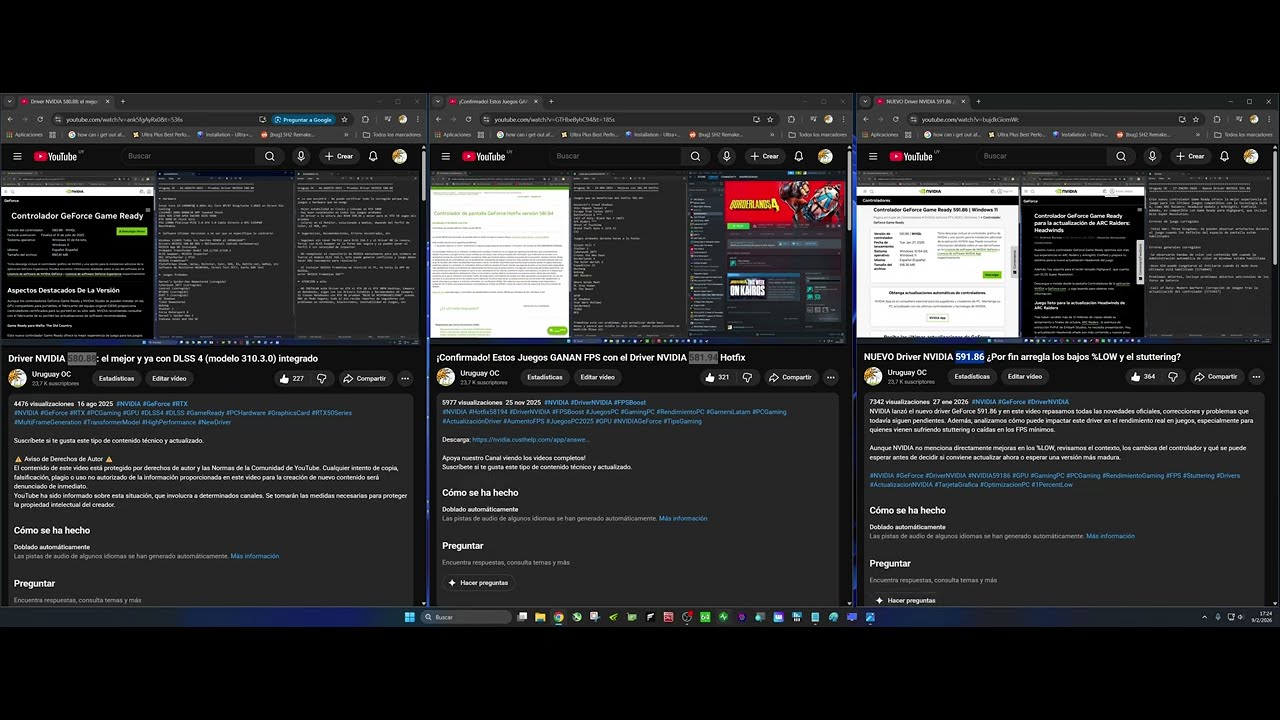The height and width of the screenshot is (720, 1280).
Task: Open tab search dropdown in middle window
Action: coord(436,101)
